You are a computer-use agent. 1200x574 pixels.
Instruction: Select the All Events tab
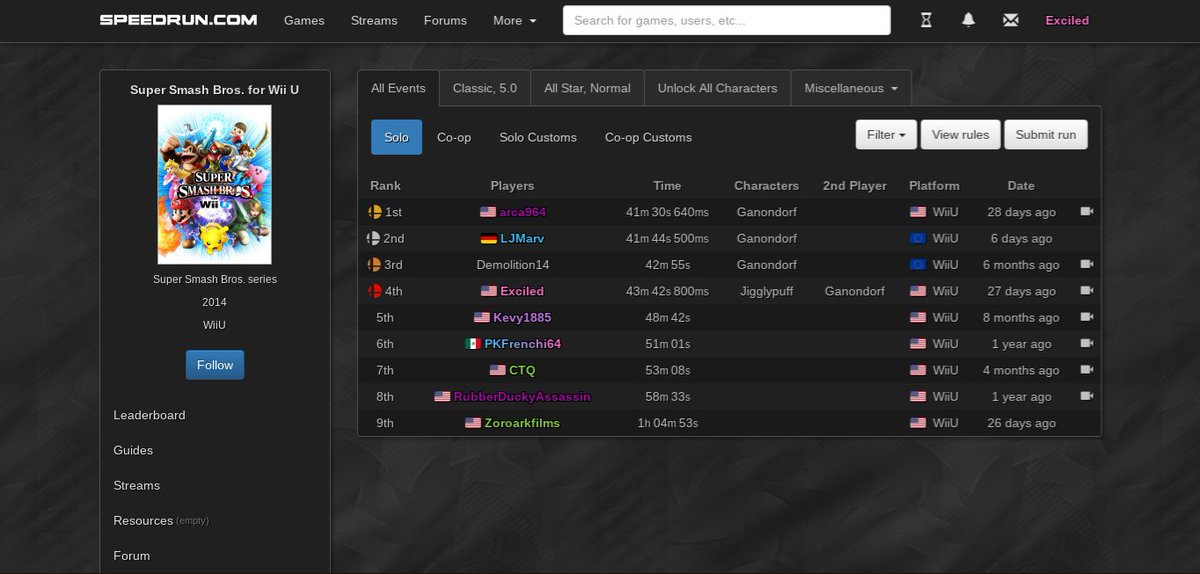point(398,88)
